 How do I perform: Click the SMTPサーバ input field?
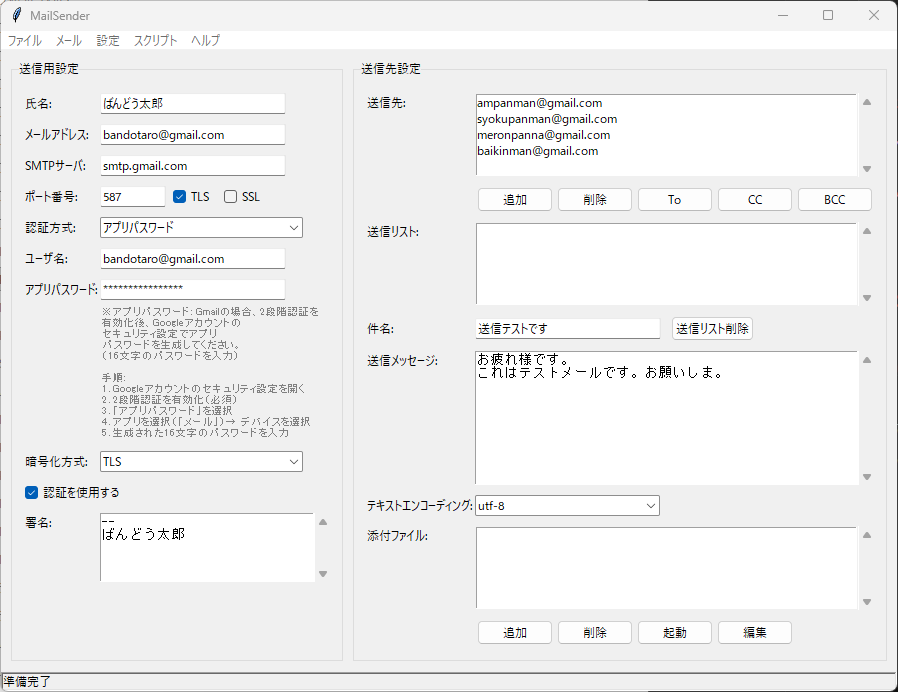192,166
